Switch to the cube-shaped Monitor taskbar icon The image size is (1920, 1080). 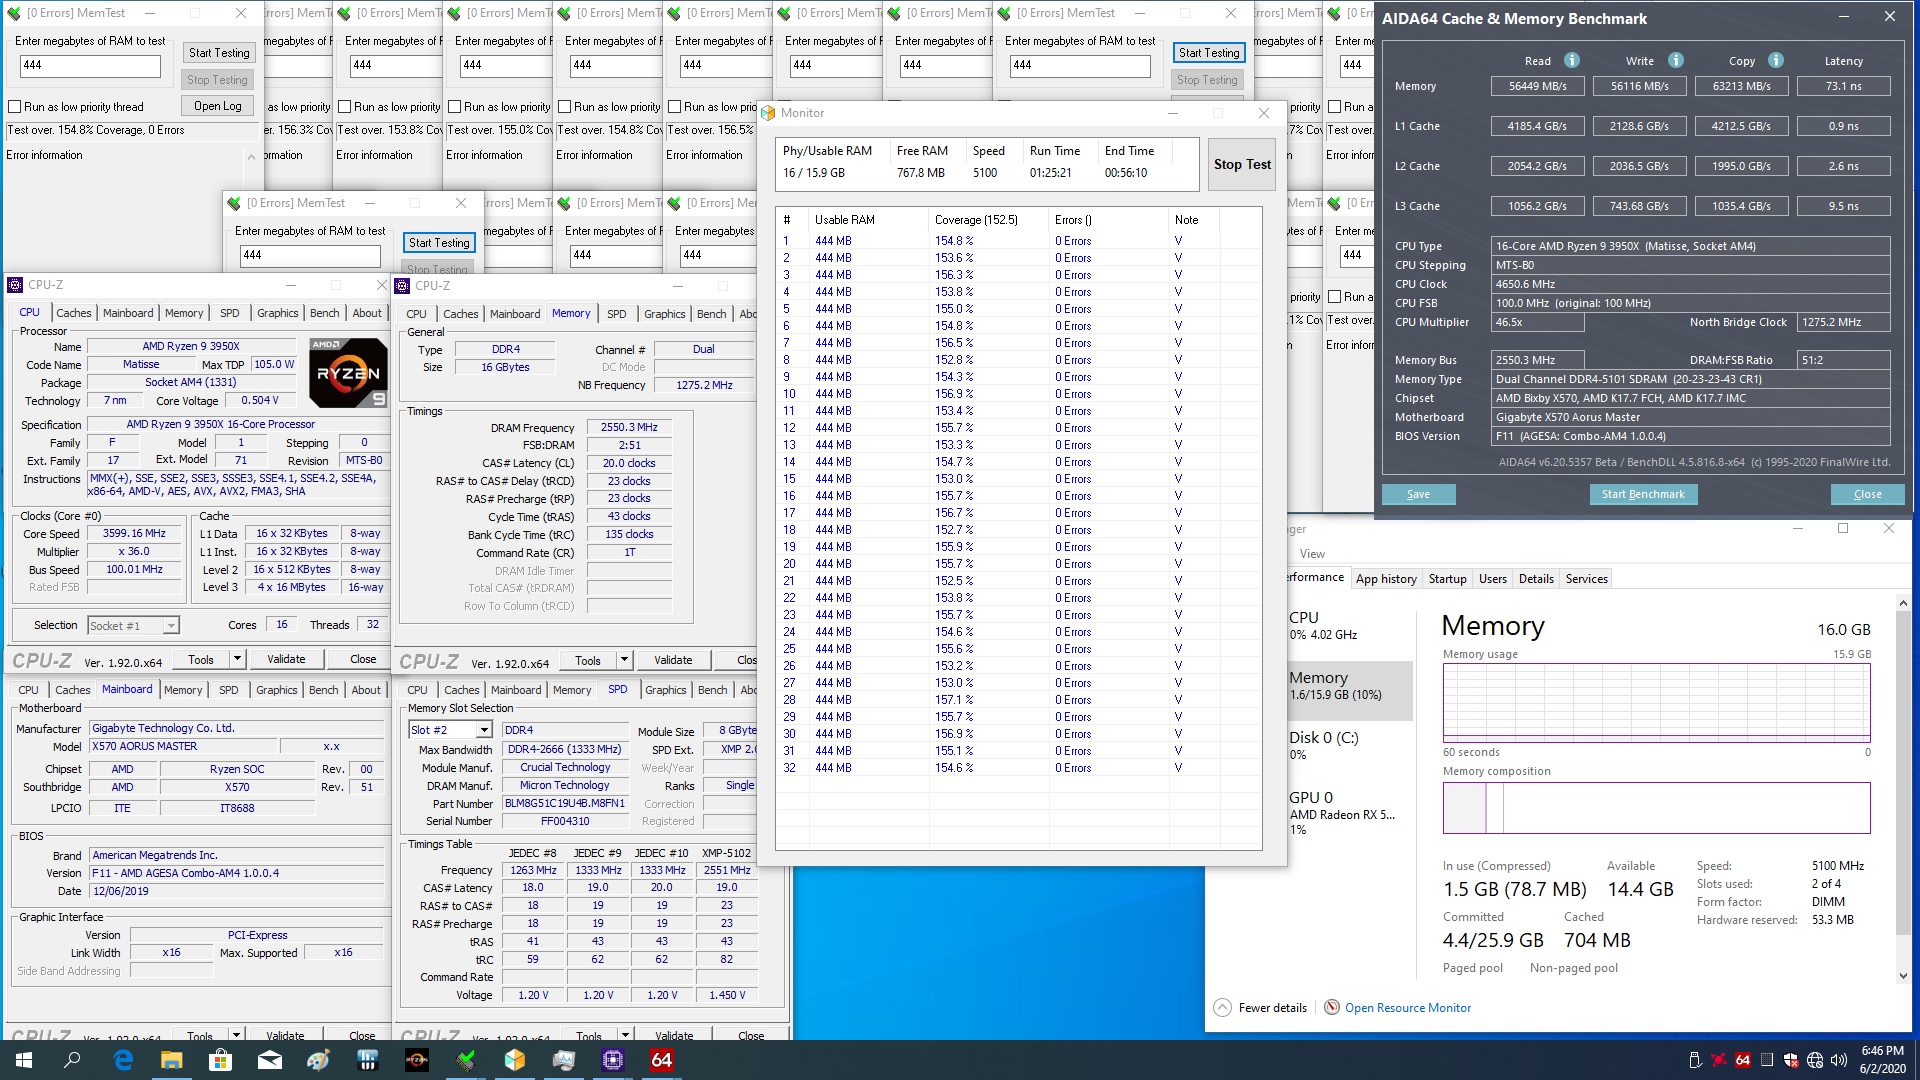click(515, 1060)
